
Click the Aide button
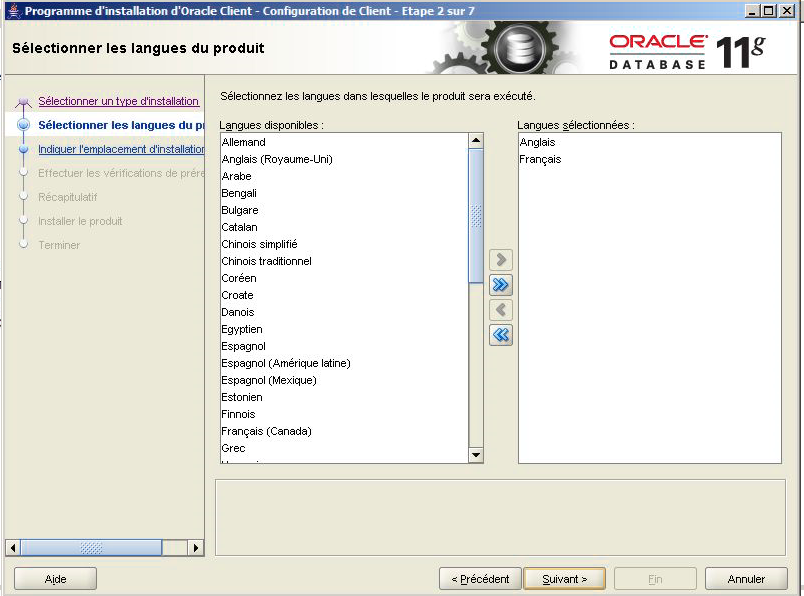55,579
